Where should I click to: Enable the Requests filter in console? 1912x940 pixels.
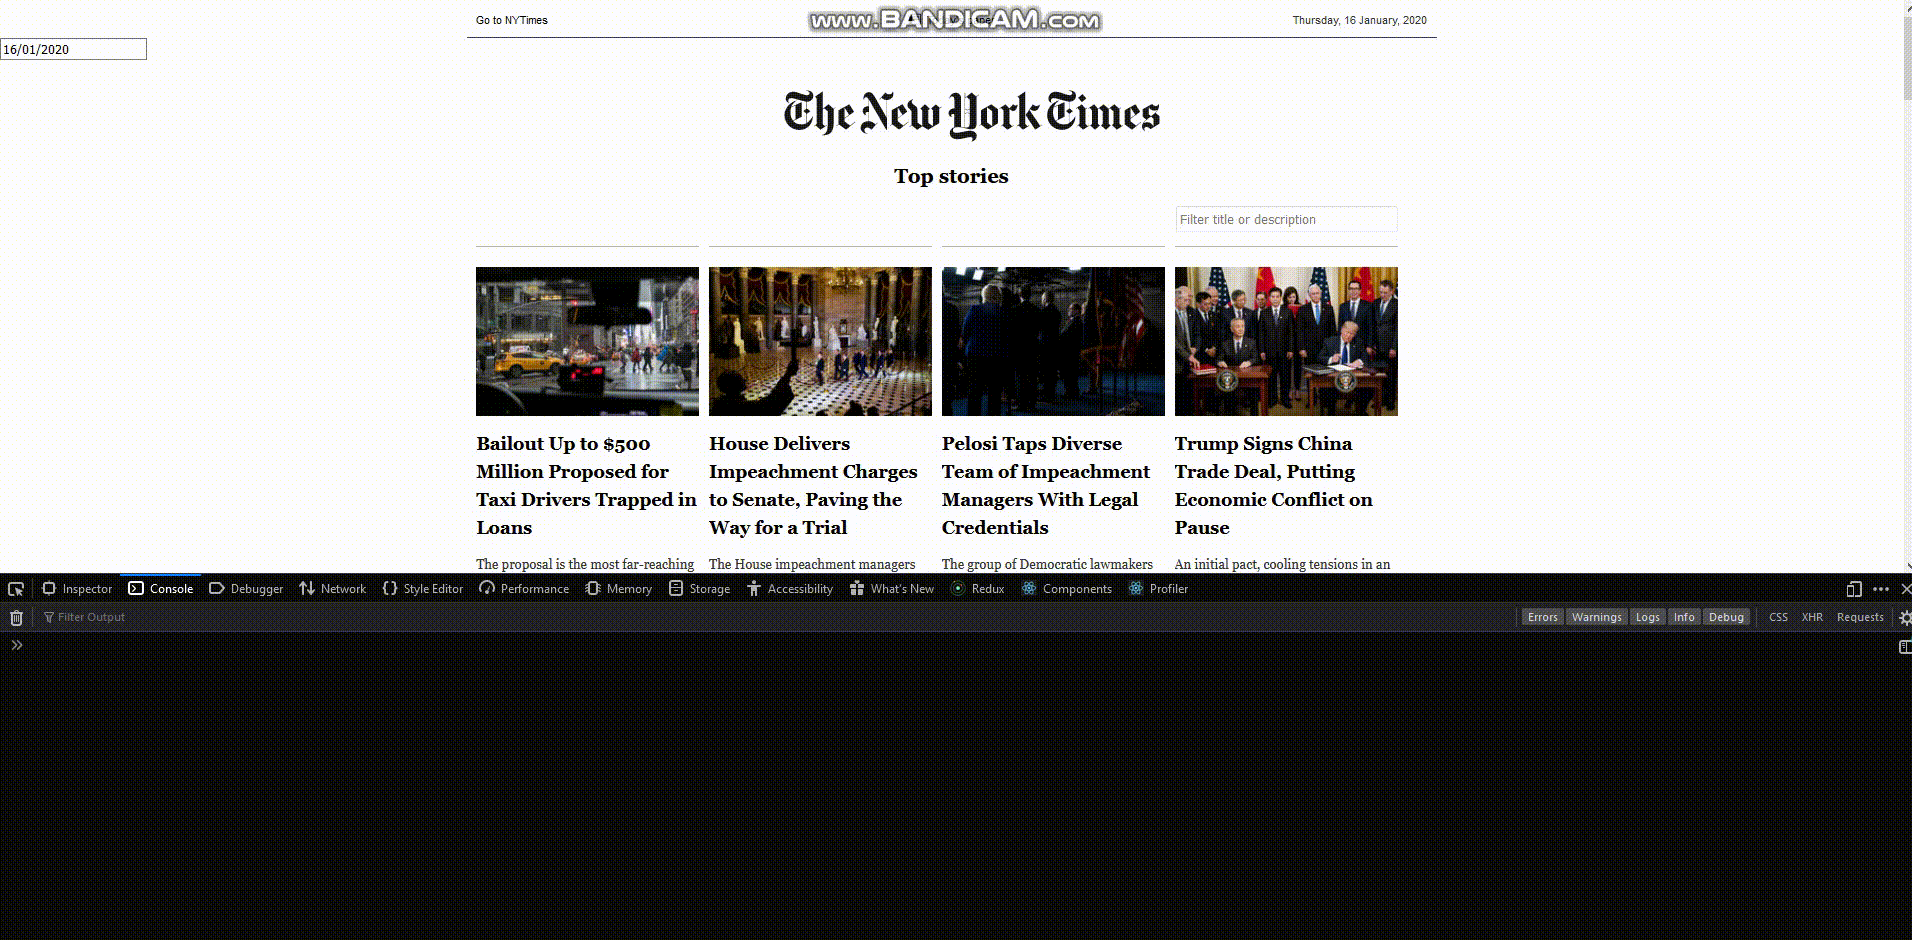click(x=1860, y=617)
